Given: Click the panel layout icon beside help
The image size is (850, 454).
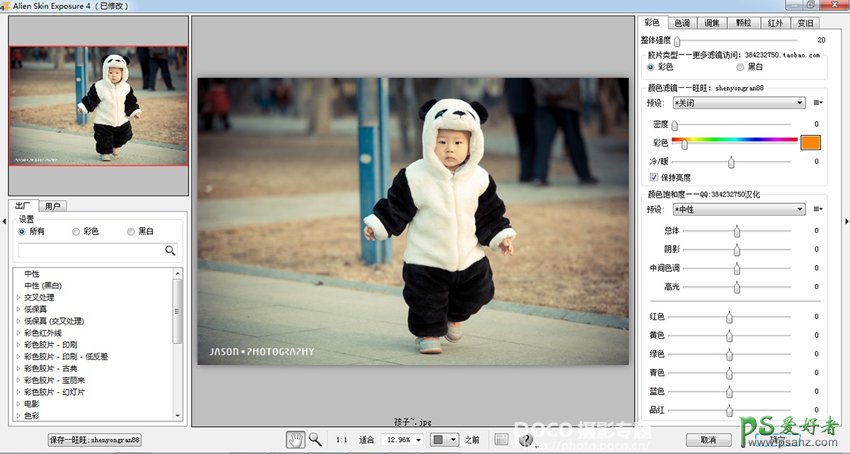Looking at the screenshot, I should pos(501,439).
